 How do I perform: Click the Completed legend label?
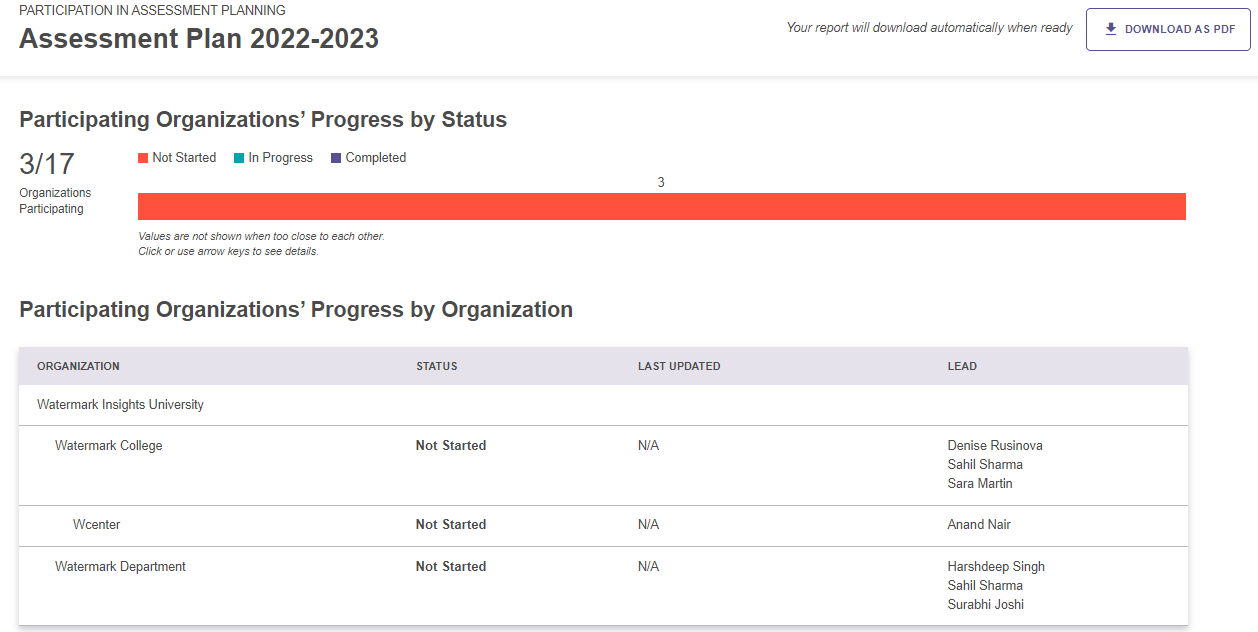coord(376,158)
